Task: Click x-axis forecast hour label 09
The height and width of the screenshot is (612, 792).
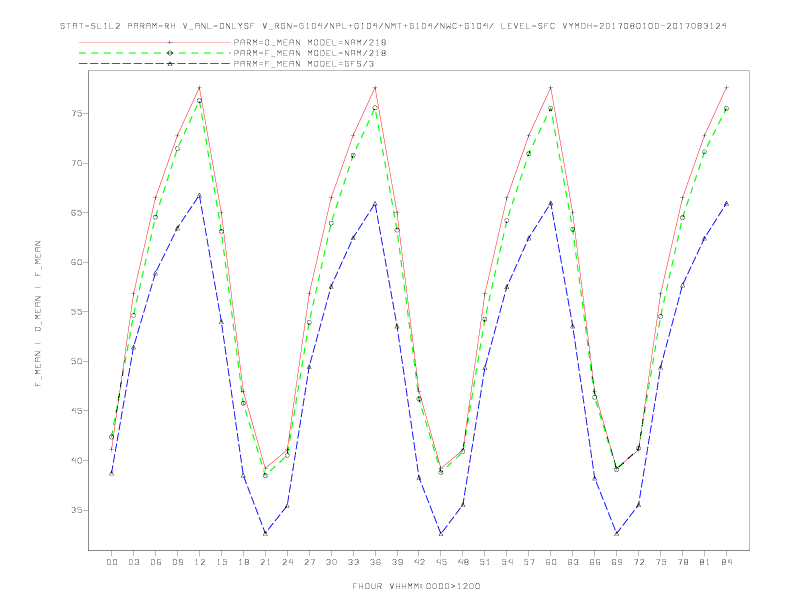Action: coord(177,562)
